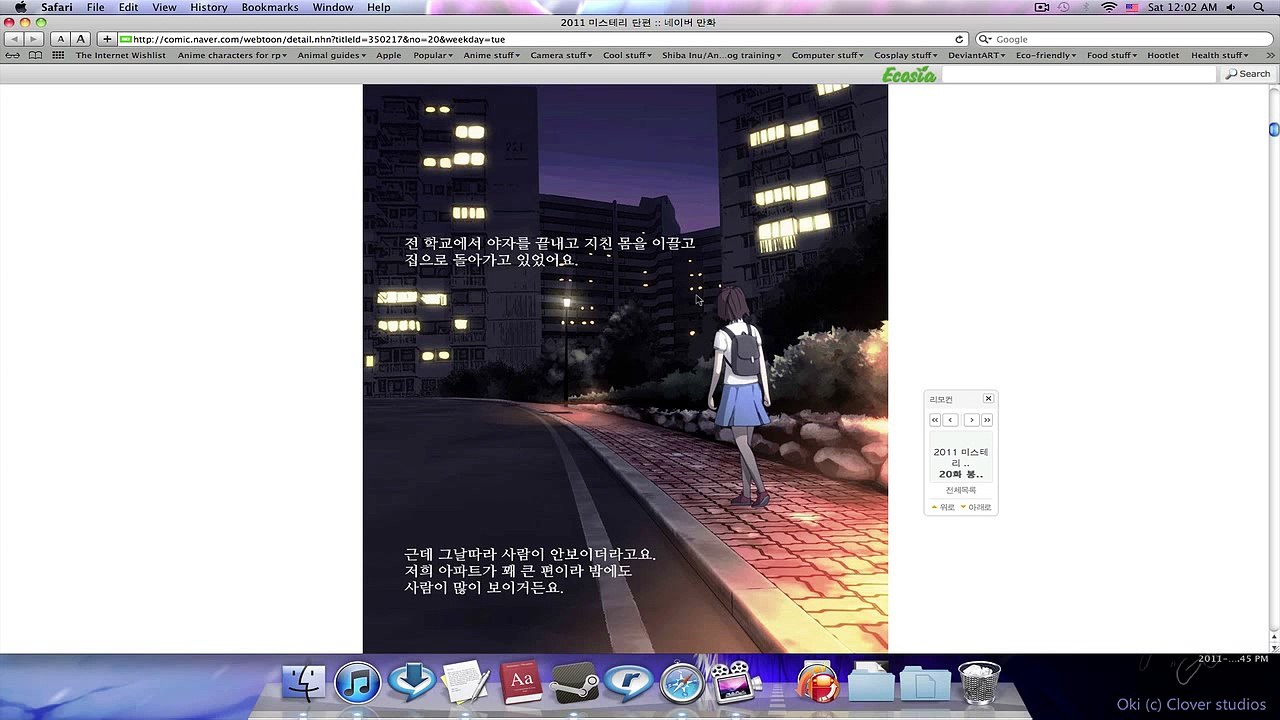This screenshot has height=720, width=1280.
Task: Click the Google search field
Action: click(1123, 39)
